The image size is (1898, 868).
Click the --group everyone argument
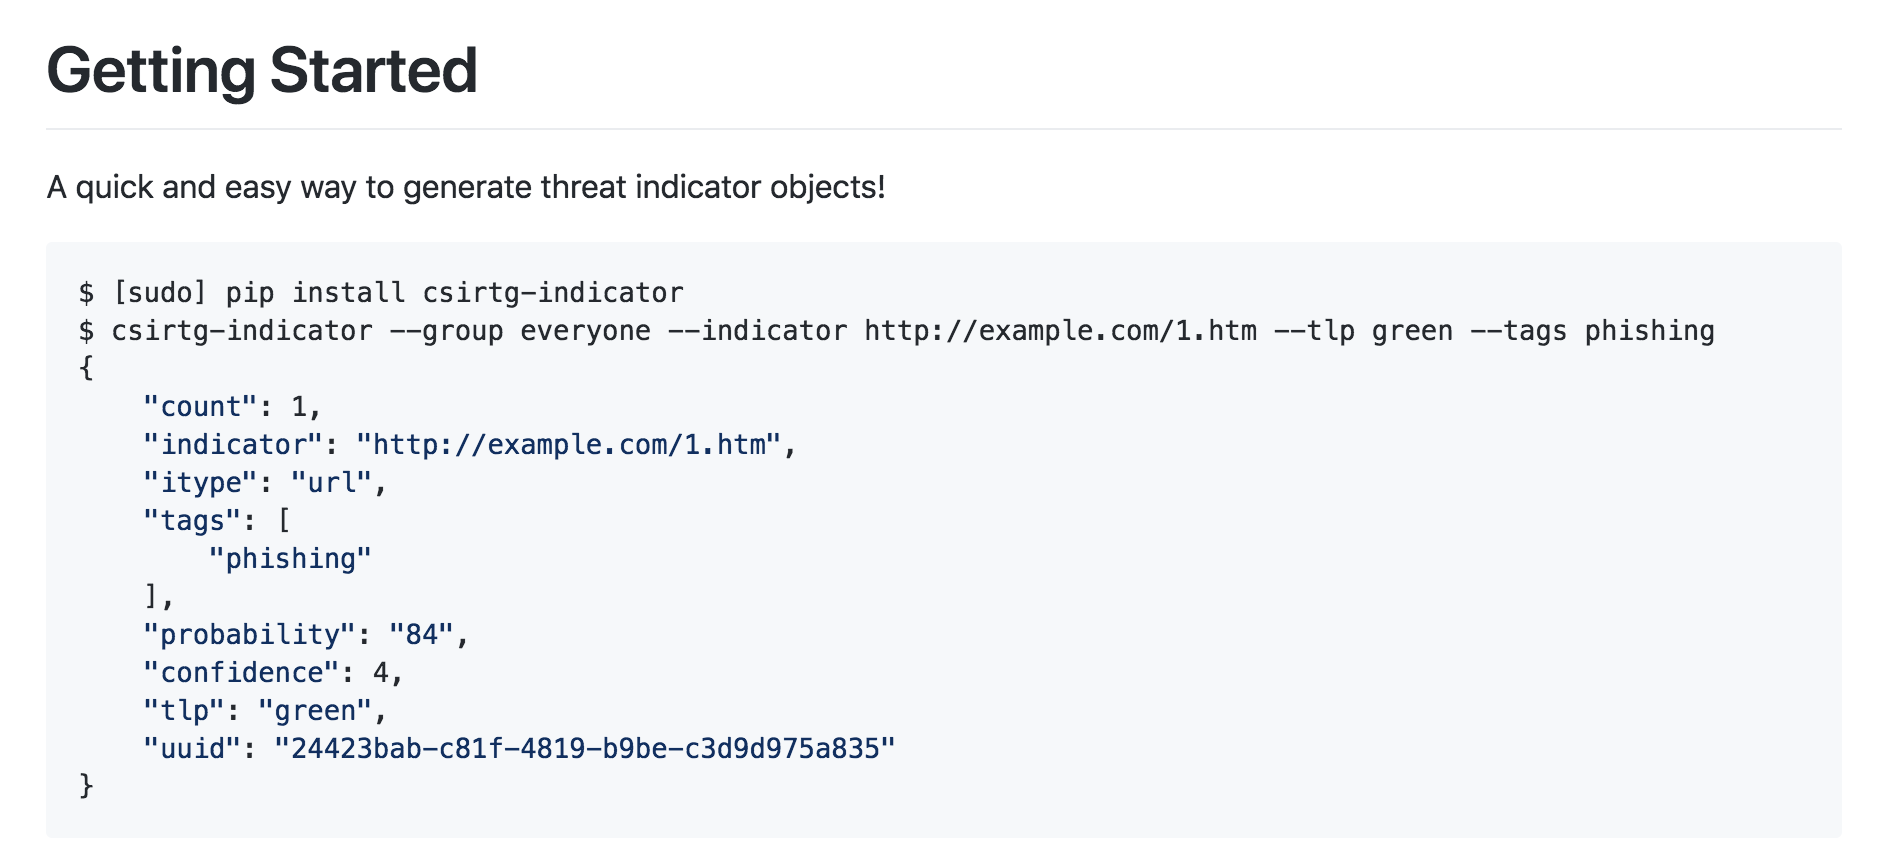520,331
